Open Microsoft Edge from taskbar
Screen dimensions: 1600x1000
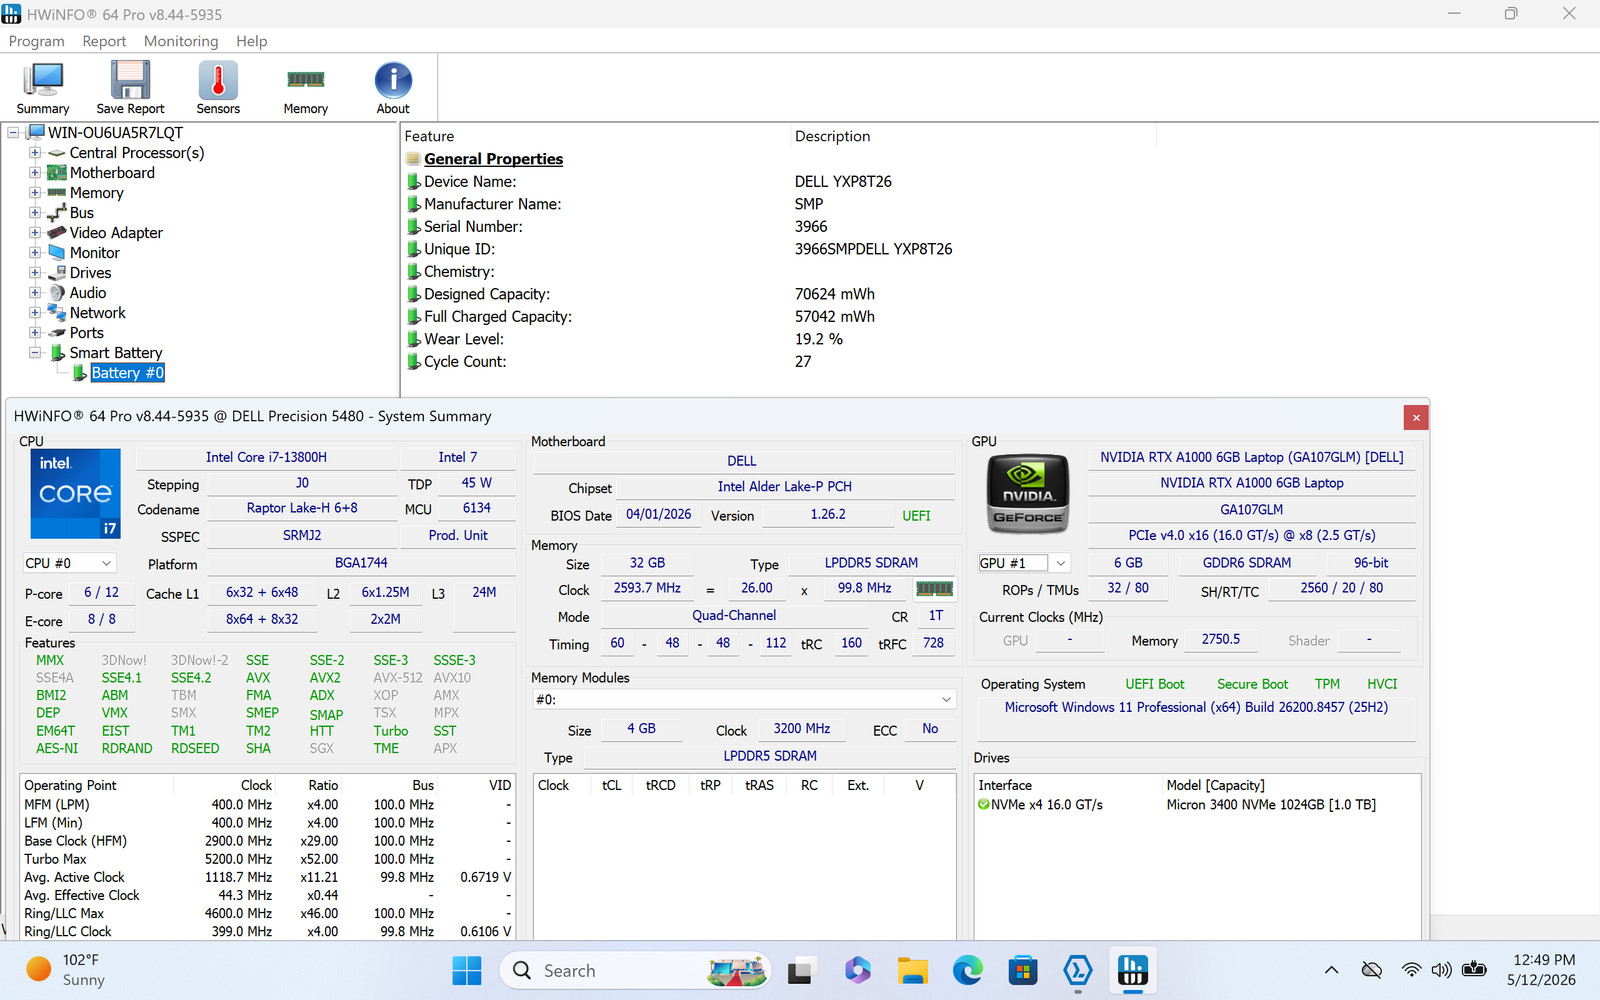click(967, 970)
